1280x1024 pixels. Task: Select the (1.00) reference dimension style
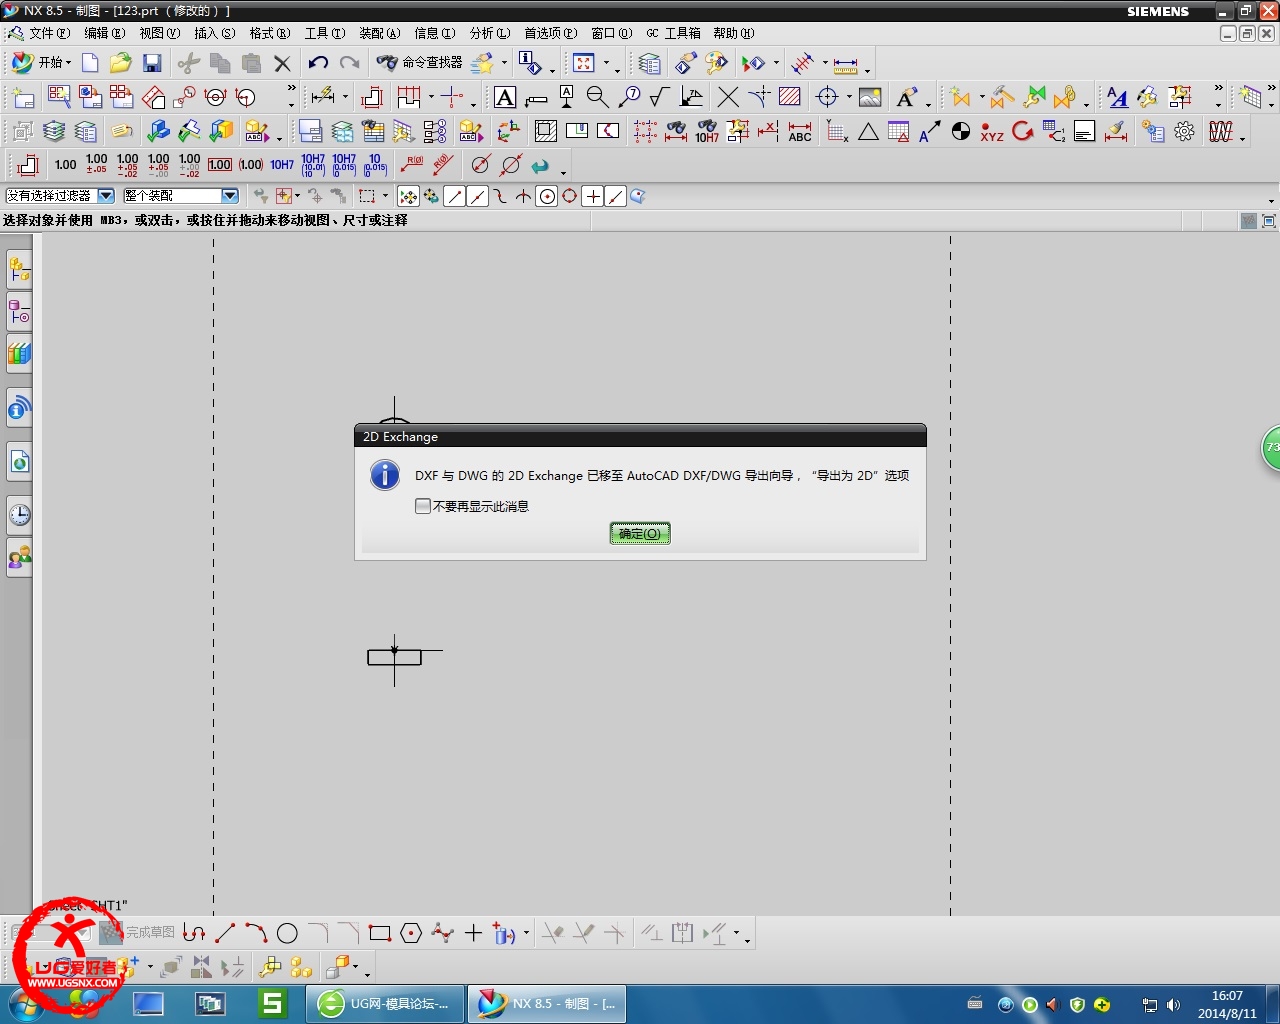pos(251,165)
